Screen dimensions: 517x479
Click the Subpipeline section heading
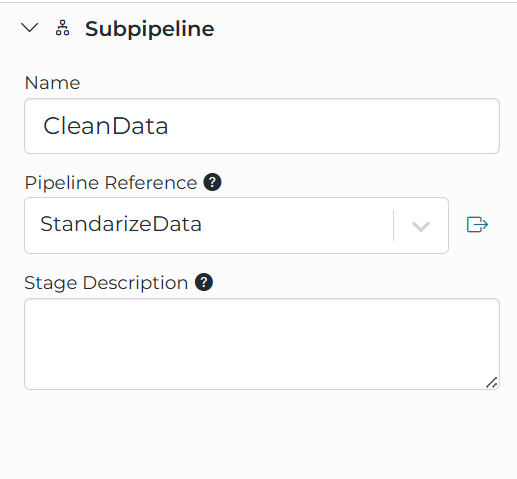149,29
